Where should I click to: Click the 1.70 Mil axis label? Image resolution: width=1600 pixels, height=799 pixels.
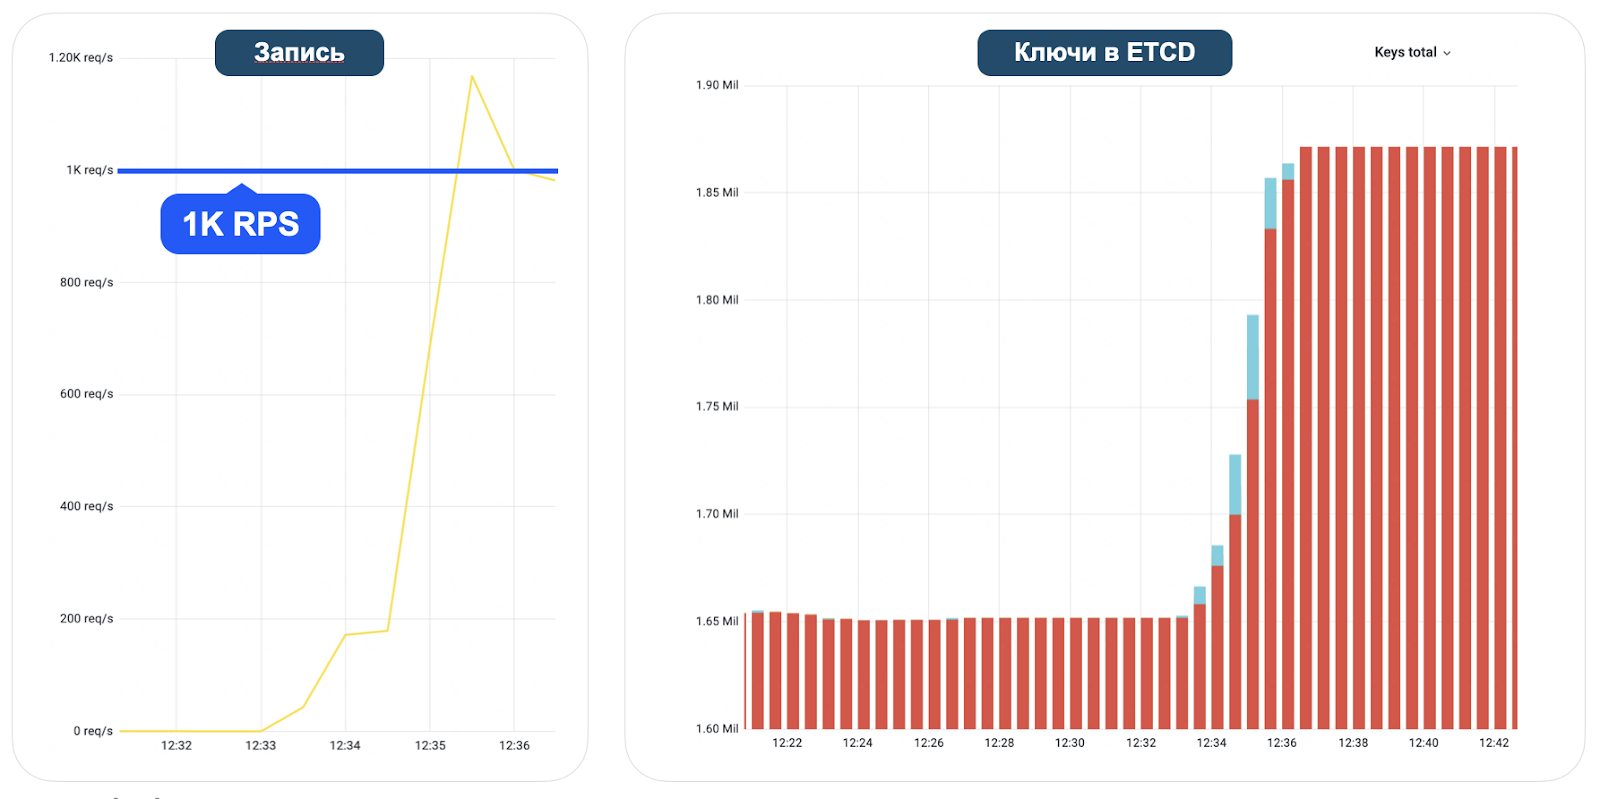[x=717, y=514]
